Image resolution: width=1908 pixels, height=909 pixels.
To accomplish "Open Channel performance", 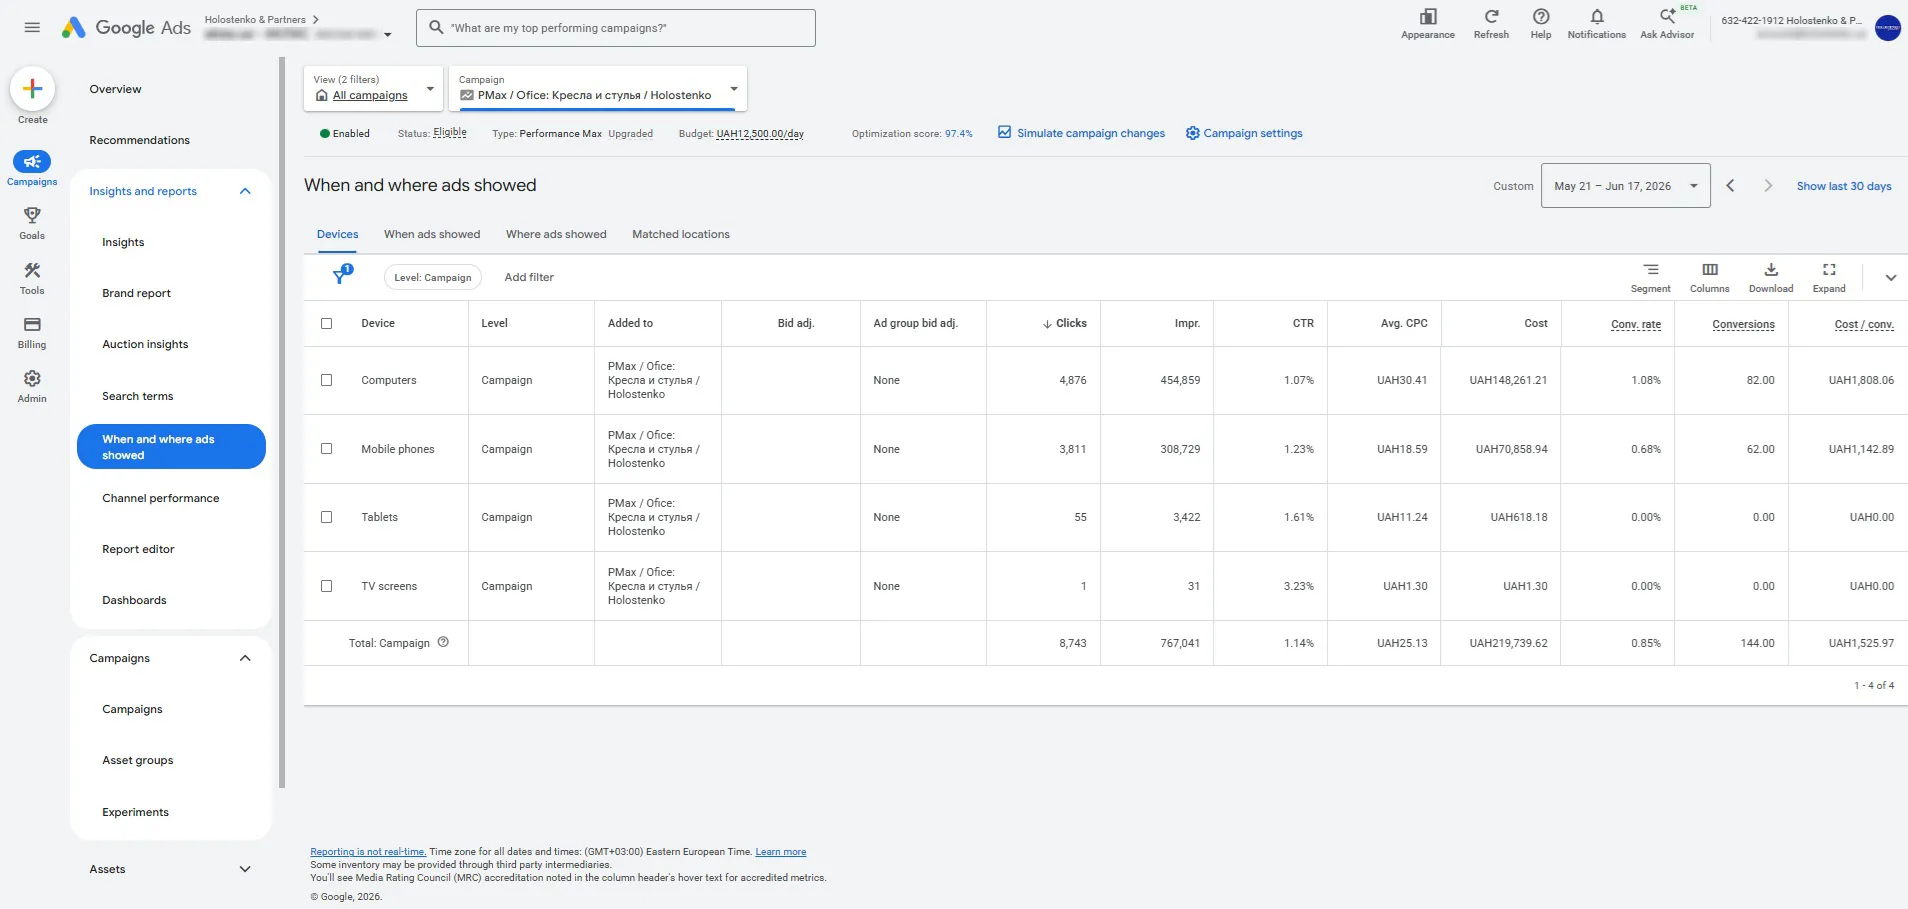I will pyautogui.click(x=161, y=498).
